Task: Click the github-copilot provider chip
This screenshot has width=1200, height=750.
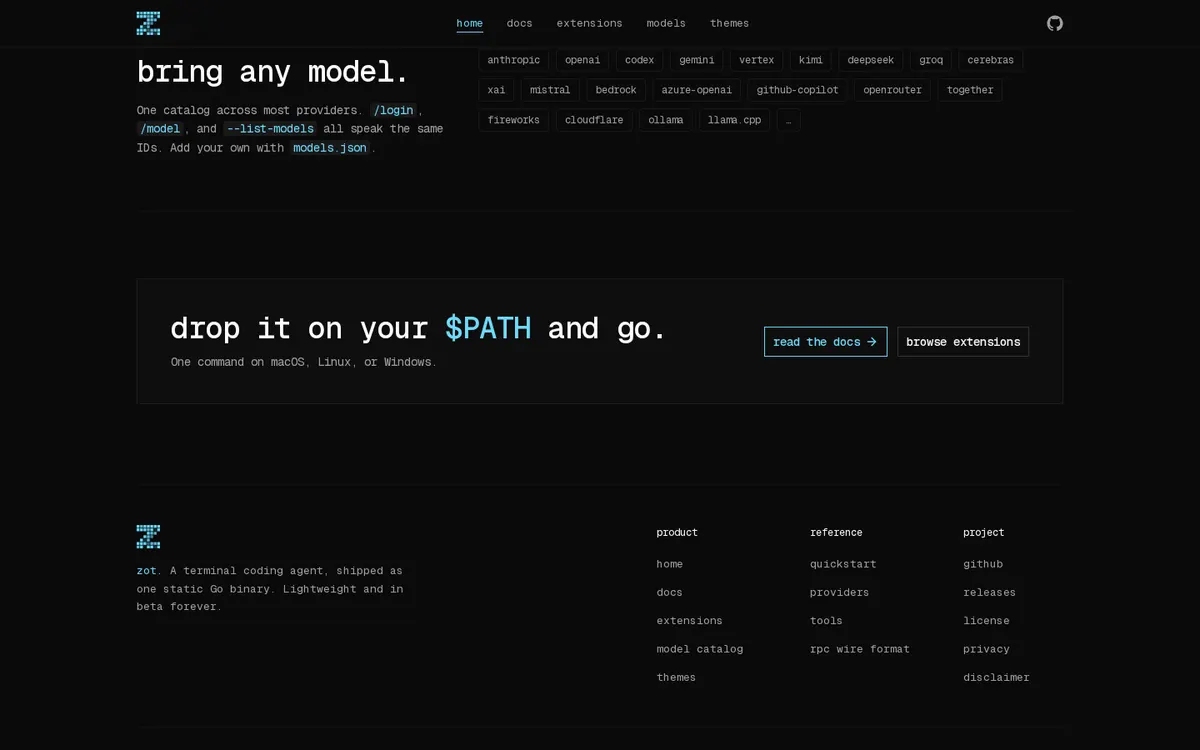Action: click(x=798, y=90)
